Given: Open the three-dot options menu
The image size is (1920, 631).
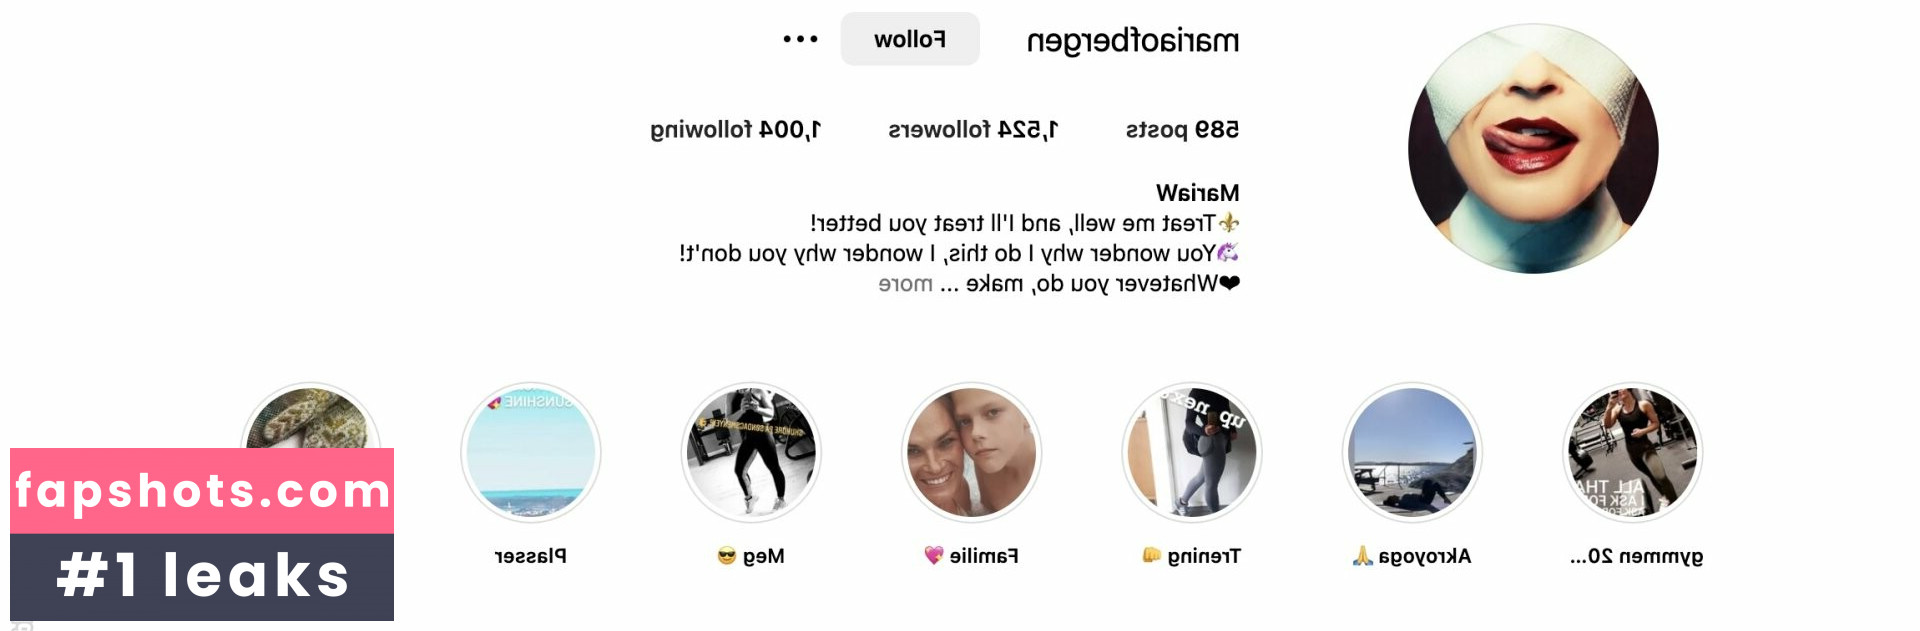Looking at the screenshot, I should 800,39.
